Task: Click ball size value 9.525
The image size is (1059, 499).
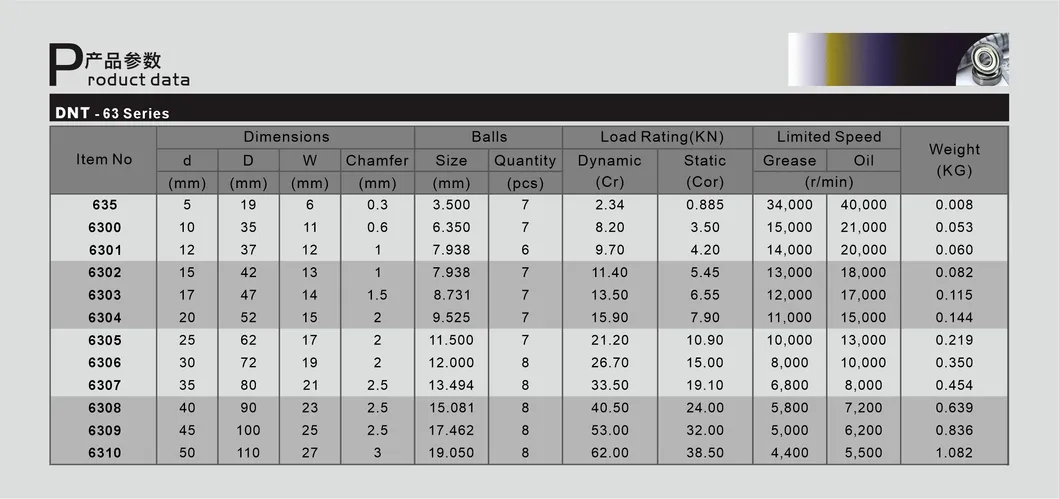Action: (453, 317)
